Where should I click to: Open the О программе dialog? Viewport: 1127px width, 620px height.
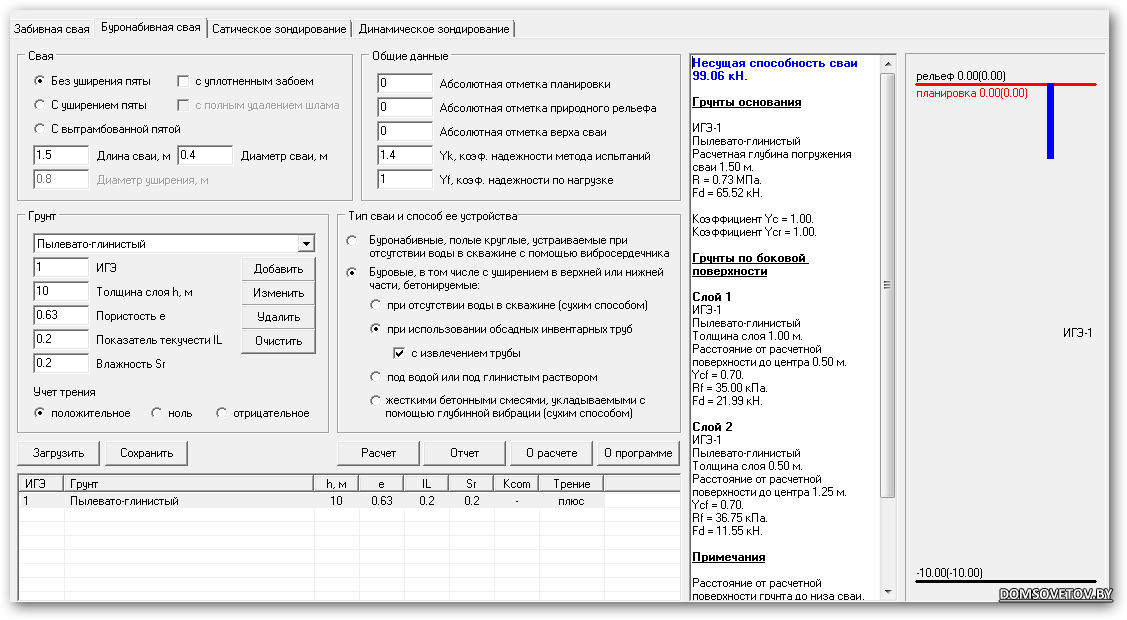[638, 453]
